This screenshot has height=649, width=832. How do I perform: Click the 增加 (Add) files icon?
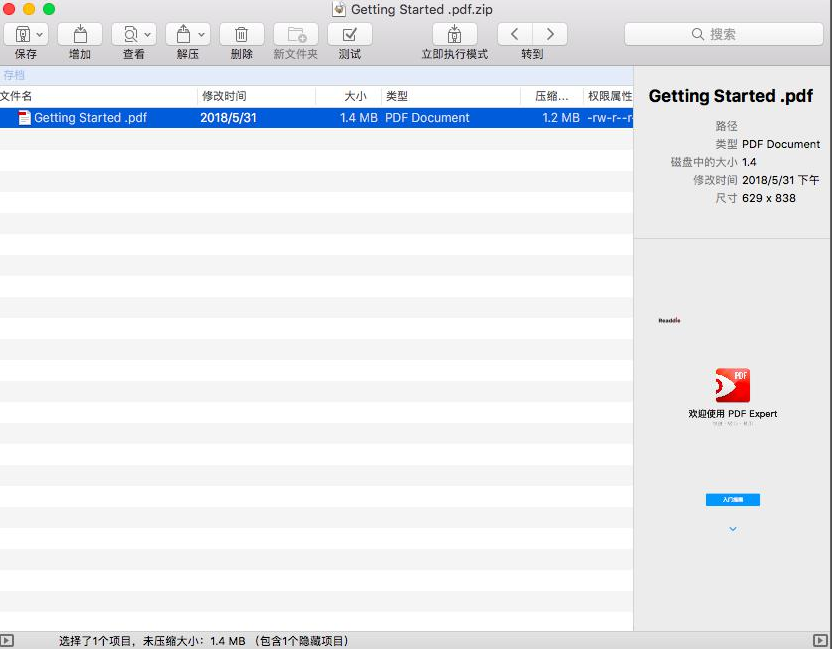tap(80, 34)
